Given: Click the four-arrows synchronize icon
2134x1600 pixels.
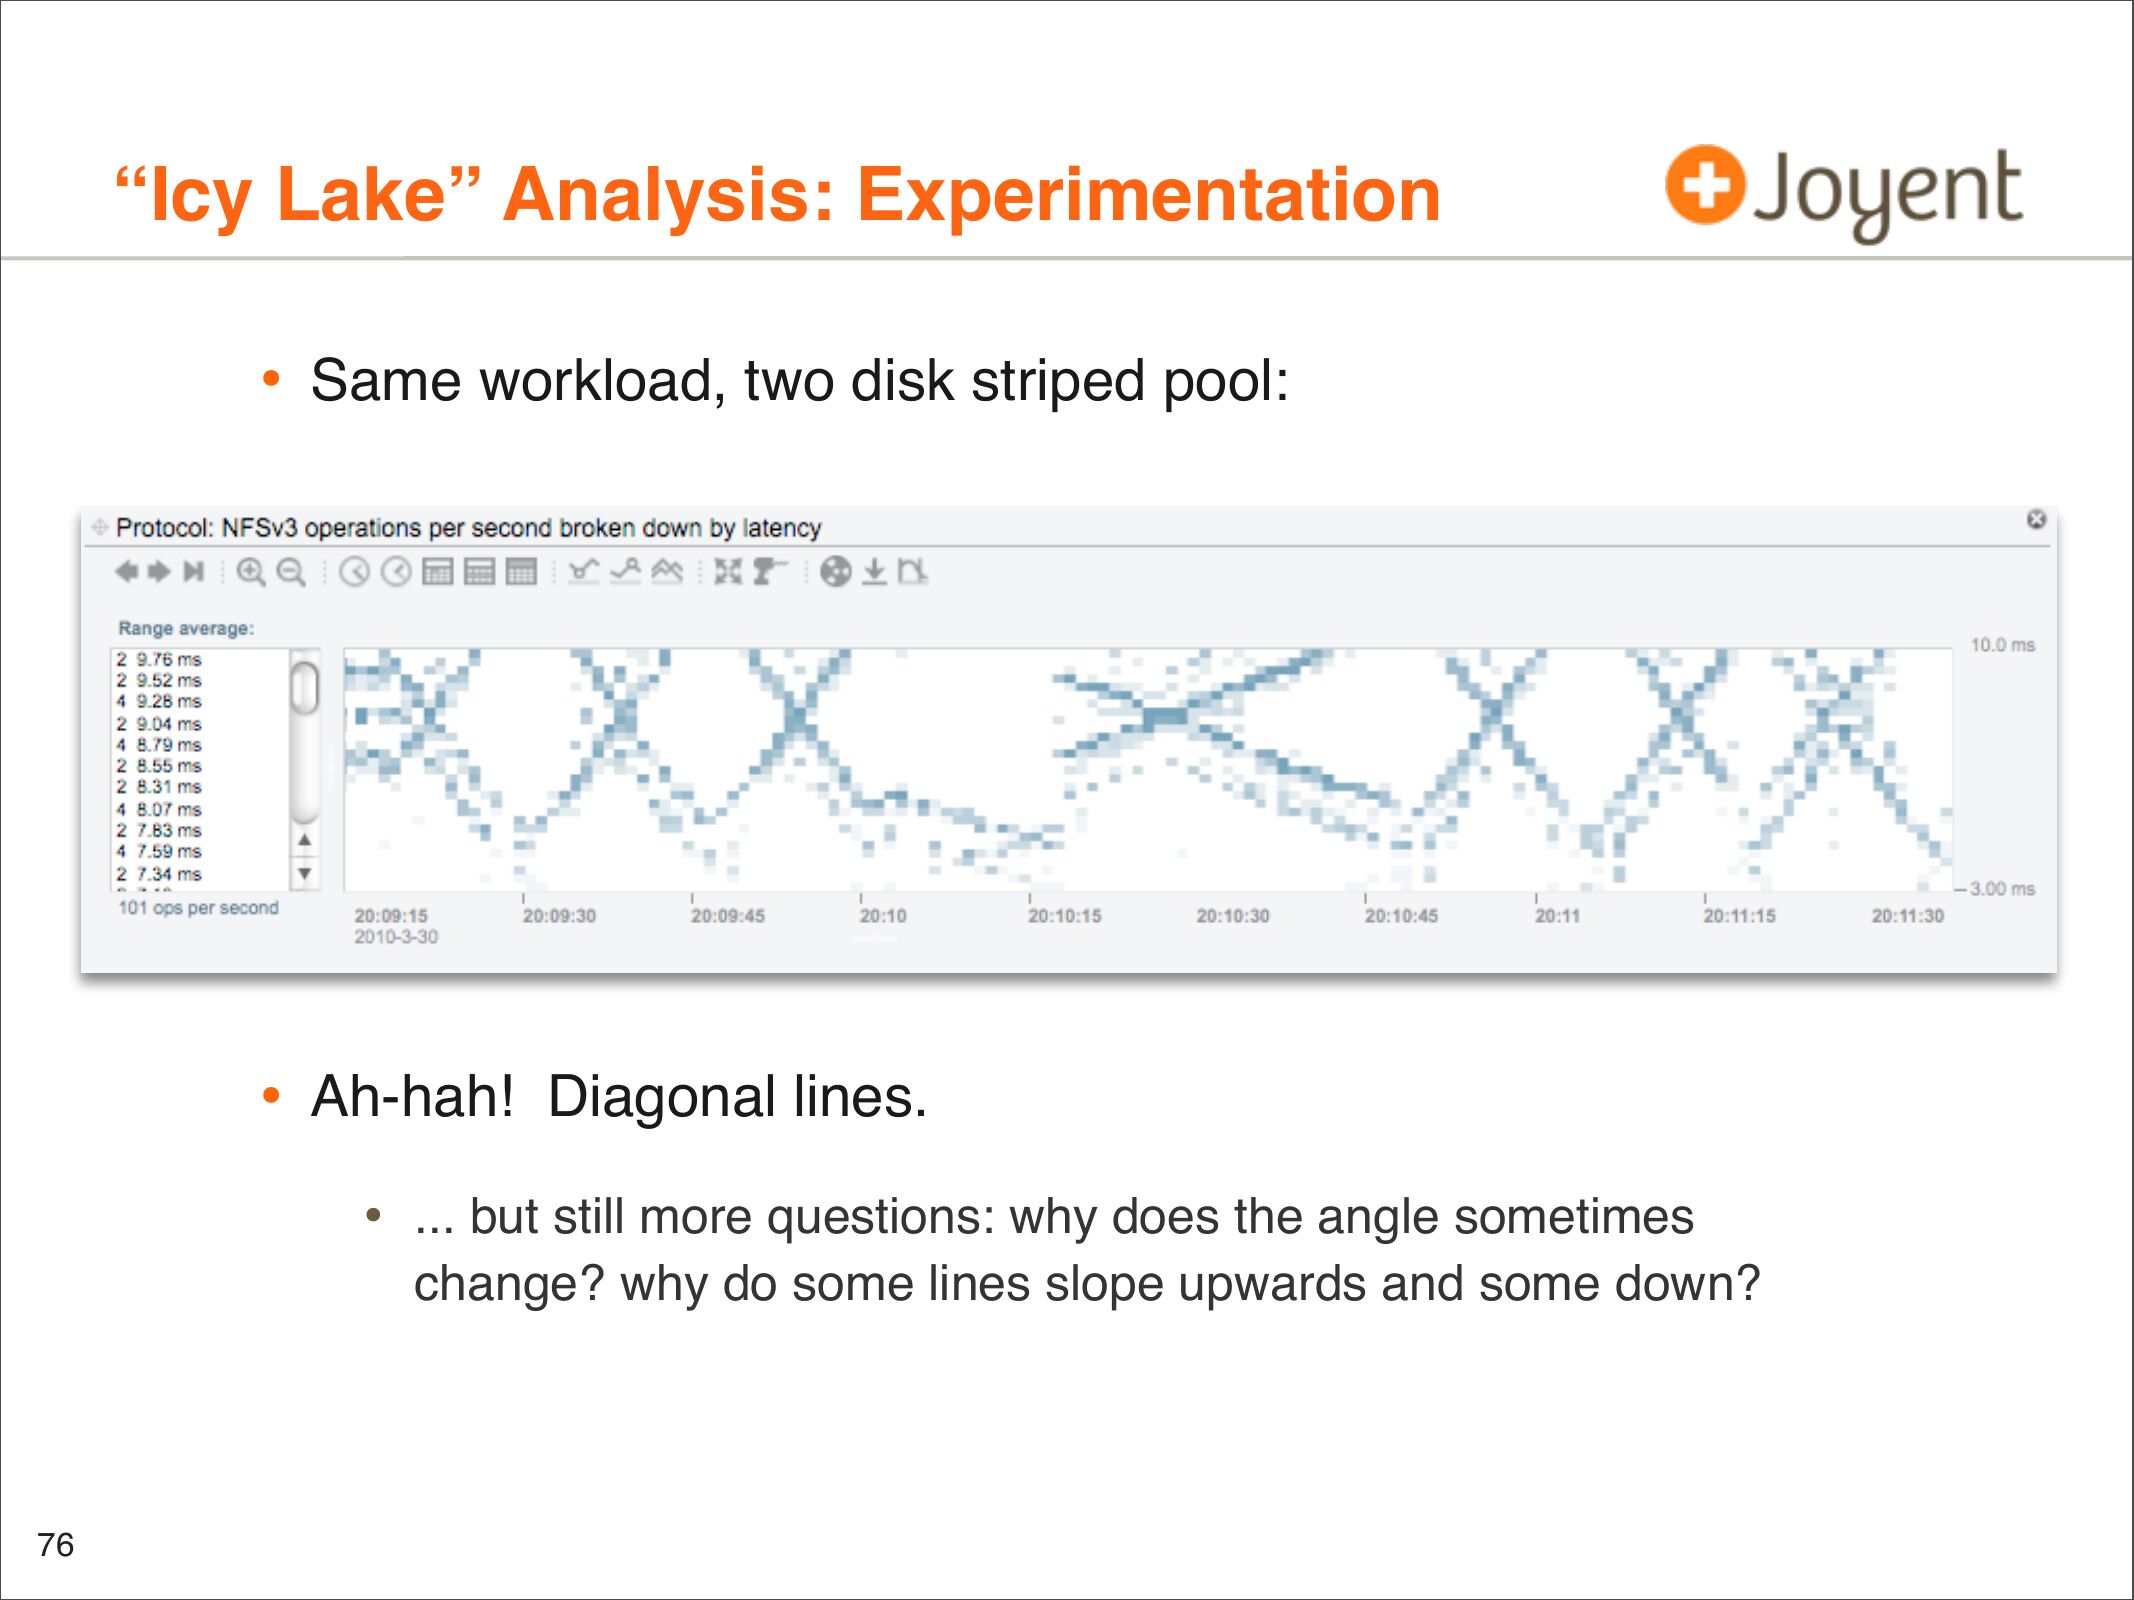Looking at the screenshot, I should (728, 572).
